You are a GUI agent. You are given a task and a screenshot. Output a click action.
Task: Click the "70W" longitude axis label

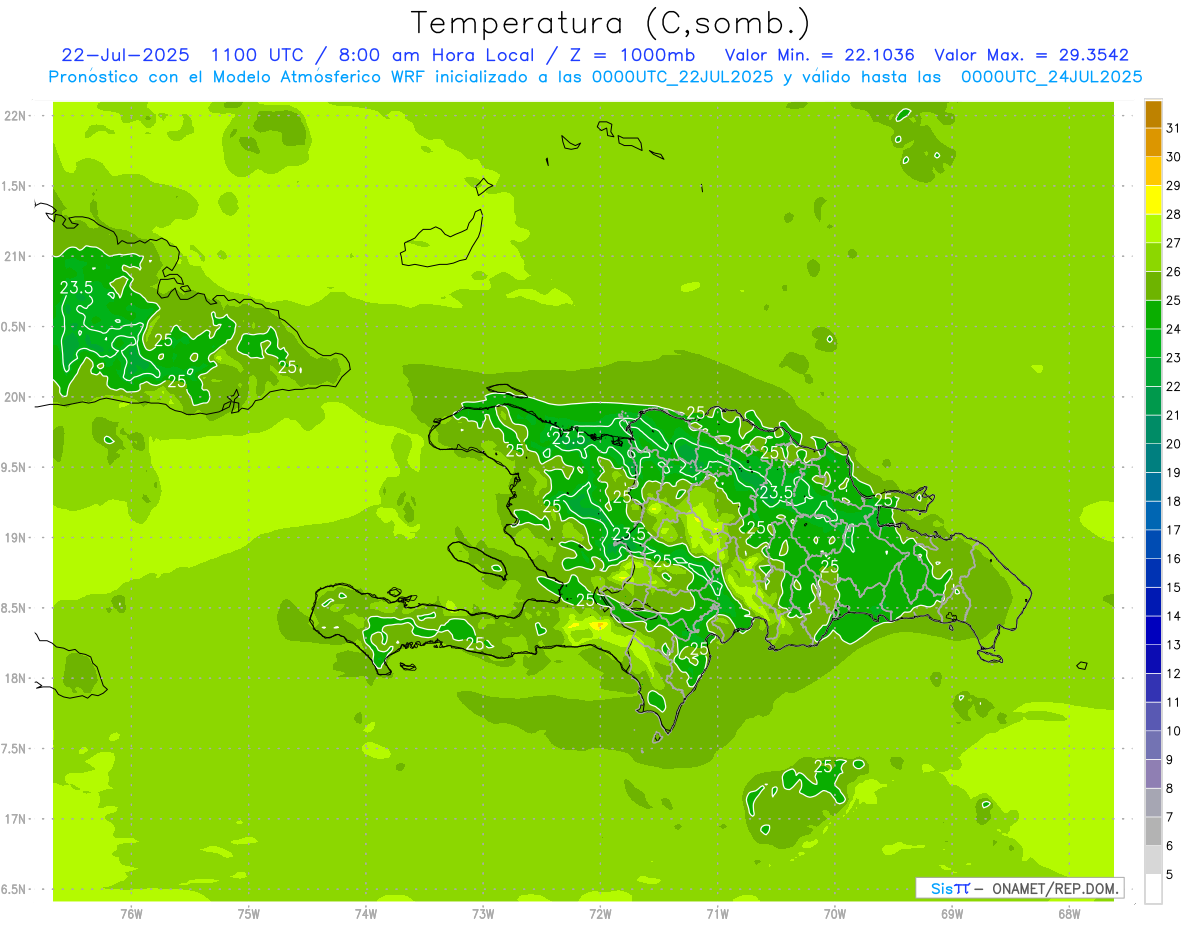pos(835,914)
